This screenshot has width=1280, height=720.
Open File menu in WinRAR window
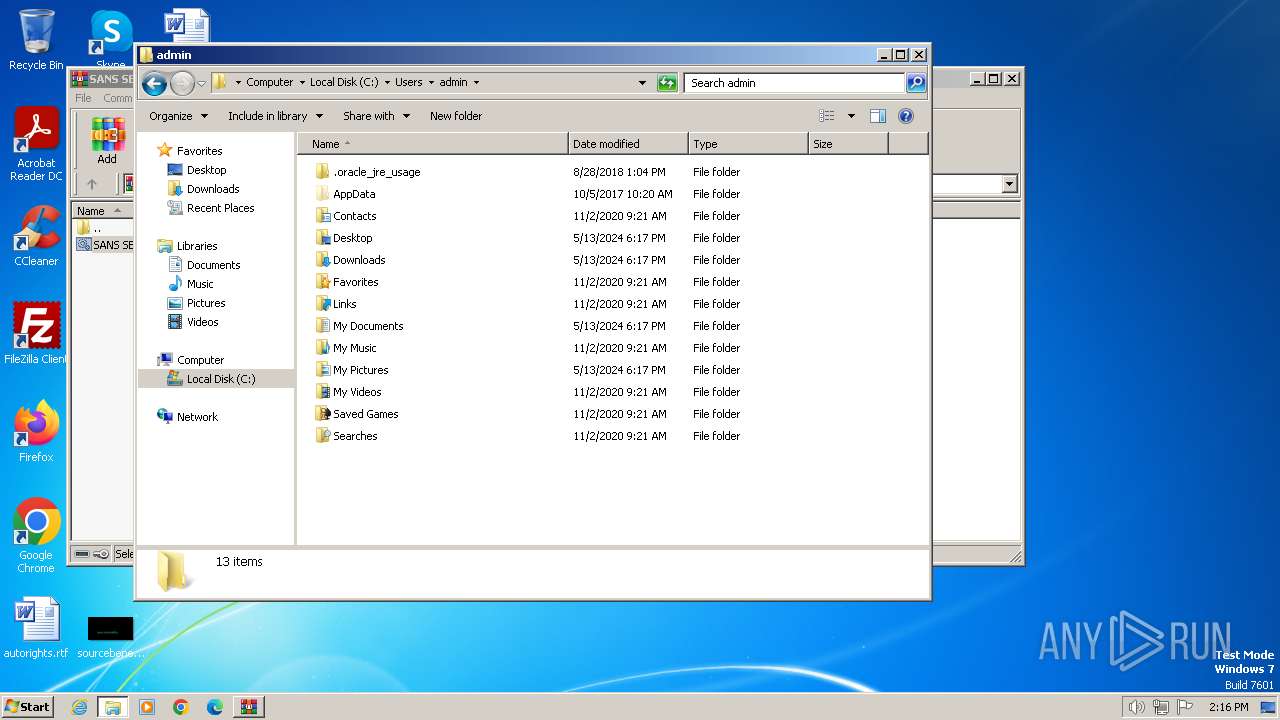(x=83, y=98)
